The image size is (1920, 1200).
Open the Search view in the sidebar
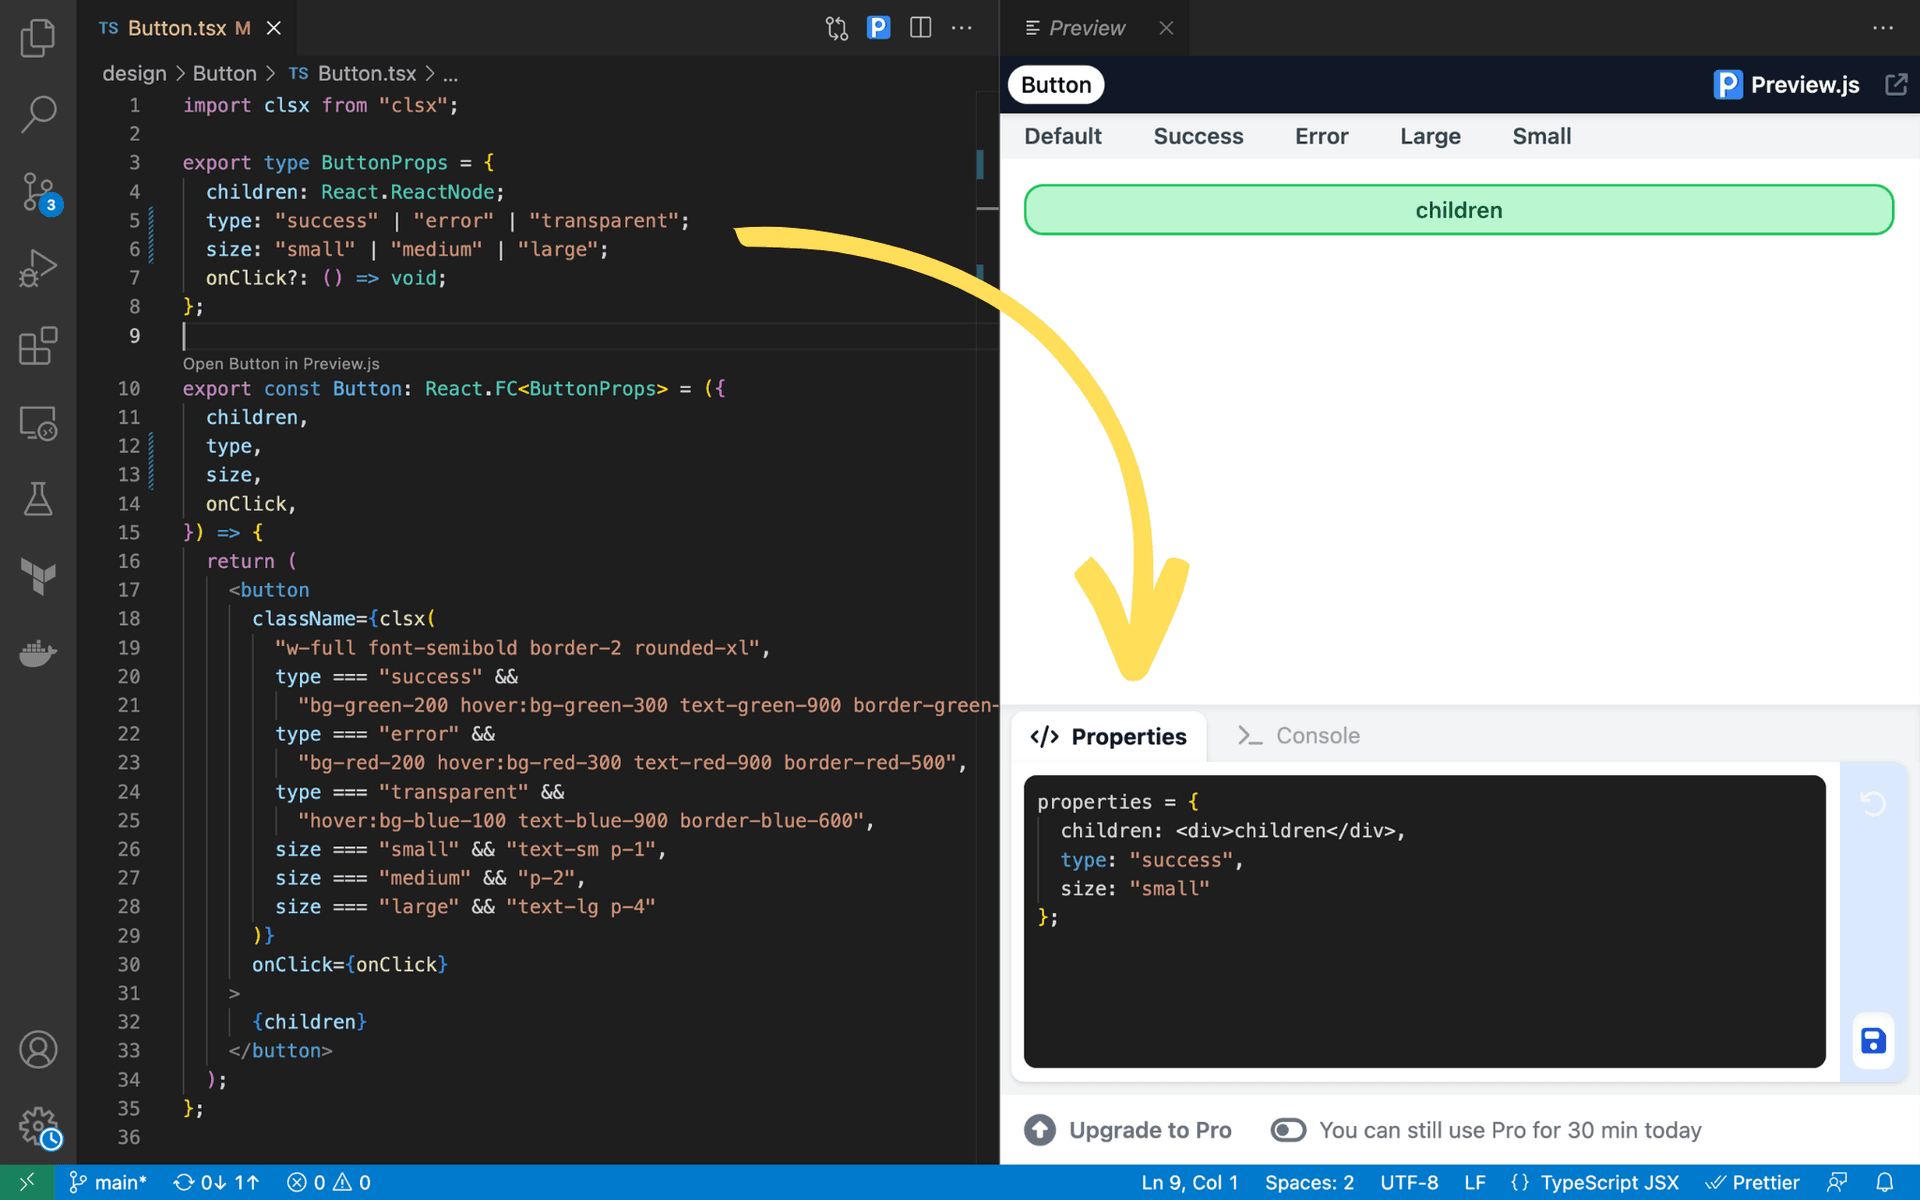coord(38,113)
